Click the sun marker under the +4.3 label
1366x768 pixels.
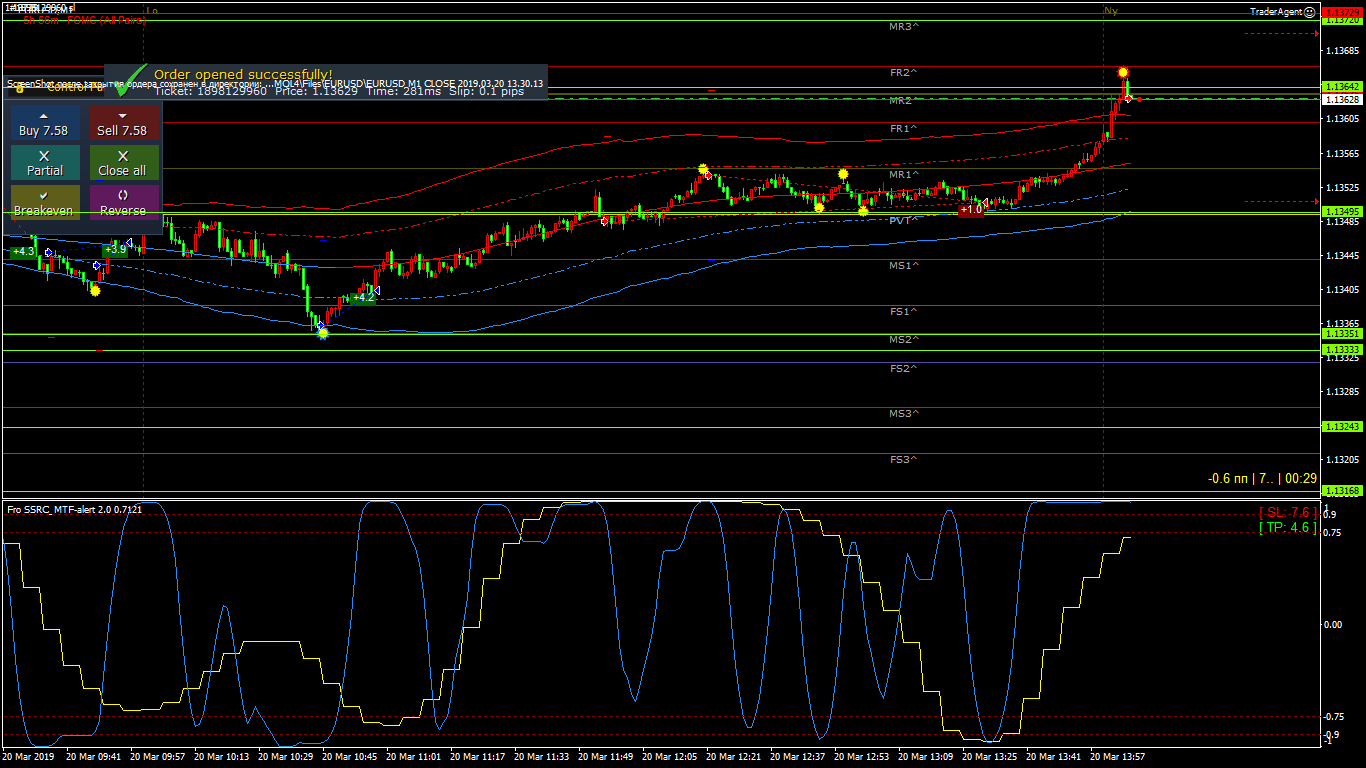(x=95, y=290)
